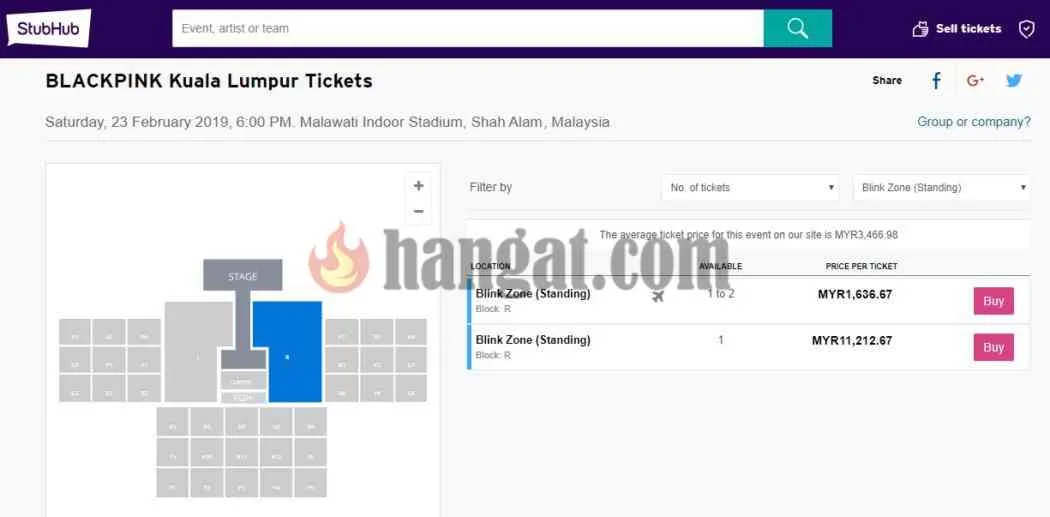This screenshot has height=517, width=1050.
Task: Click the StubHub logo
Action: [x=49, y=28]
